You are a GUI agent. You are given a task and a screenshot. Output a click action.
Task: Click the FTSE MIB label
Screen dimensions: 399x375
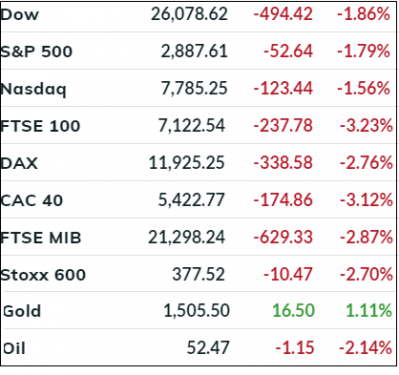pyautogui.click(x=41, y=238)
